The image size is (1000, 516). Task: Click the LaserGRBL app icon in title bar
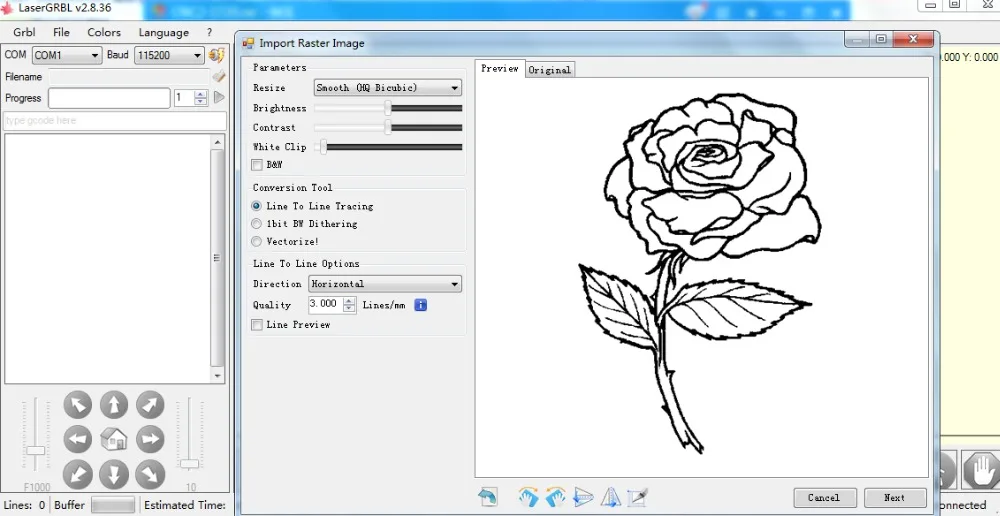tap(7, 8)
